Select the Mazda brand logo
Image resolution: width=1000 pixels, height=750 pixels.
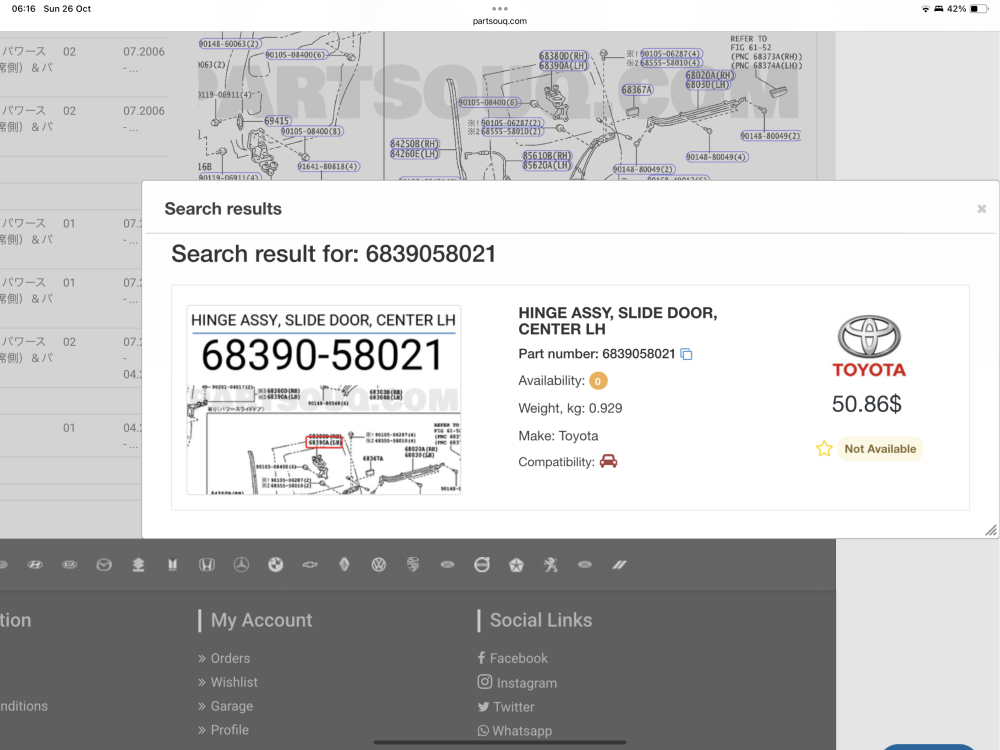(x=104, y=564)
